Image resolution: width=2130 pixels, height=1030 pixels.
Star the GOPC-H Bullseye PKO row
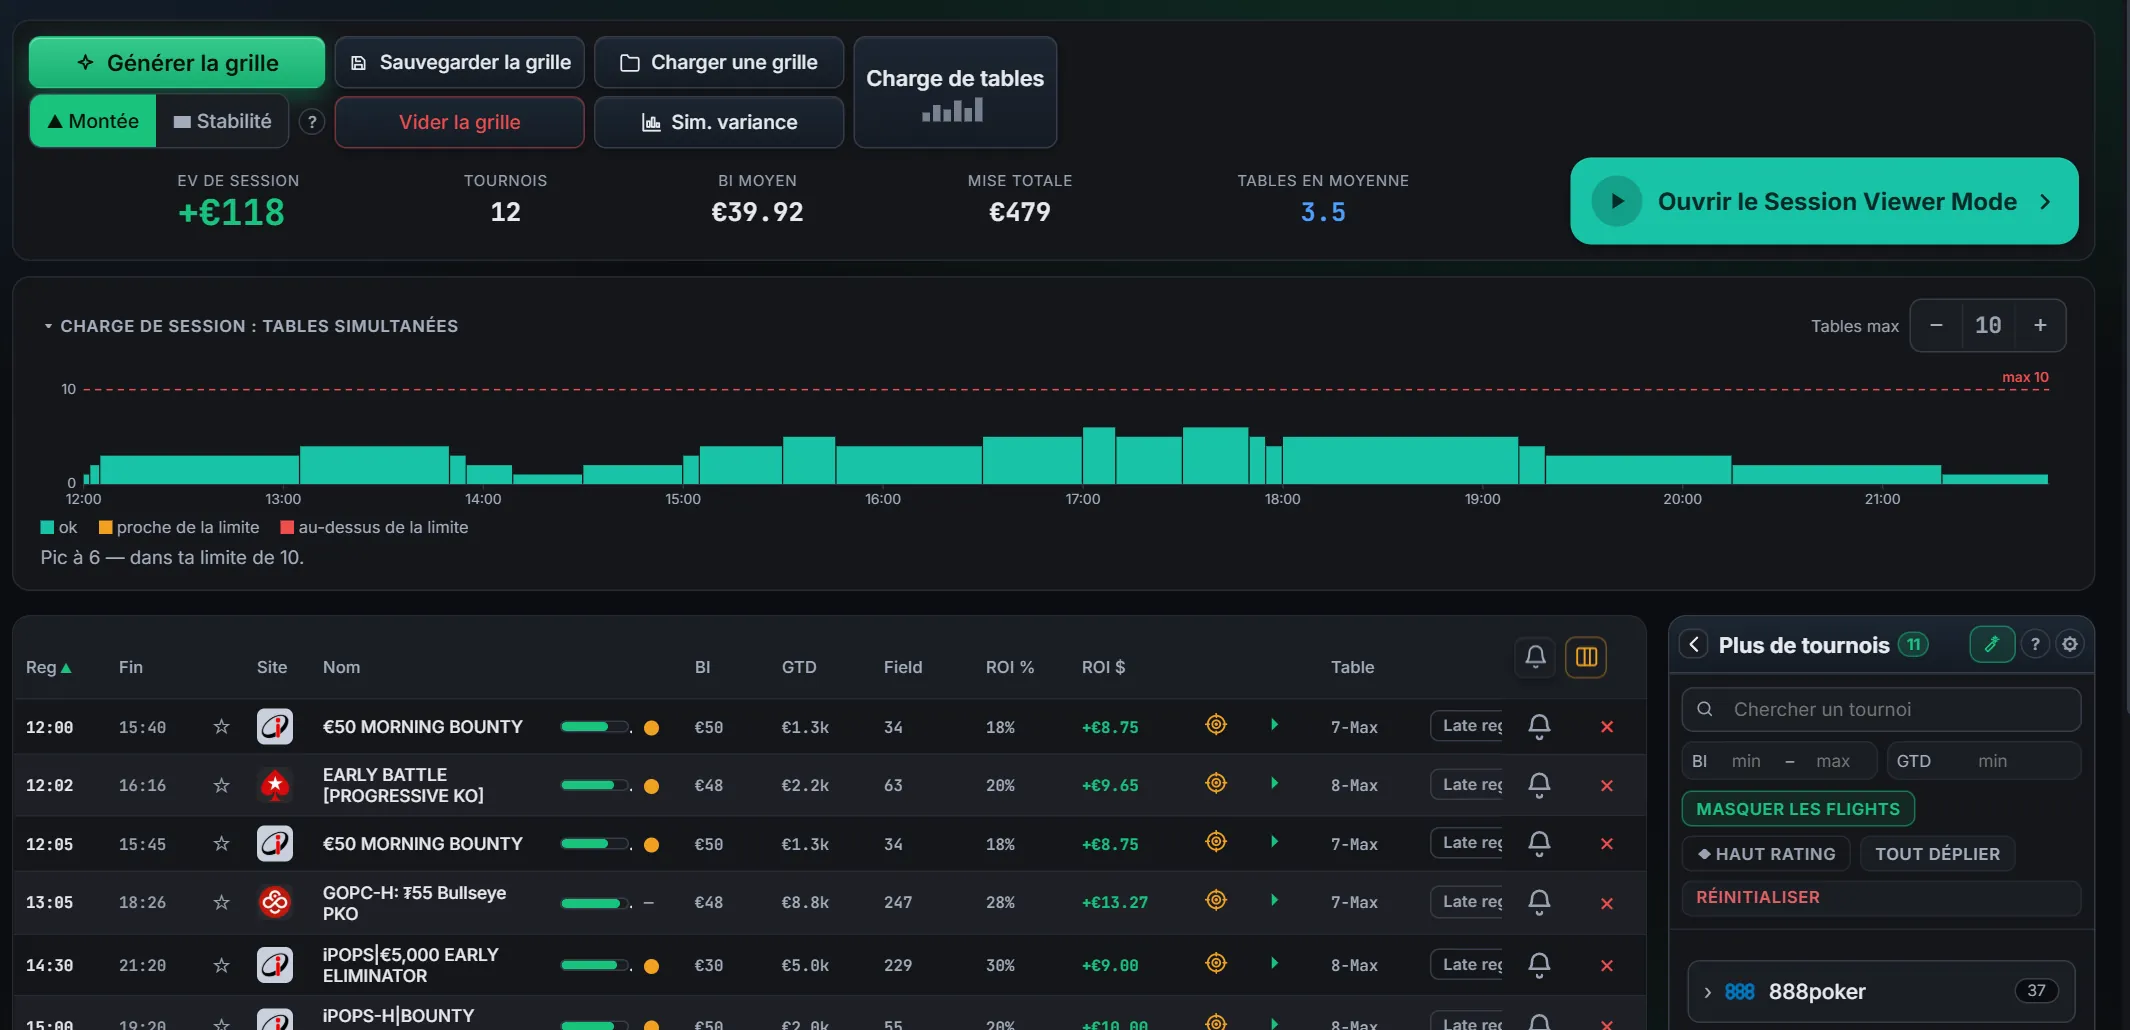(221, 903)
